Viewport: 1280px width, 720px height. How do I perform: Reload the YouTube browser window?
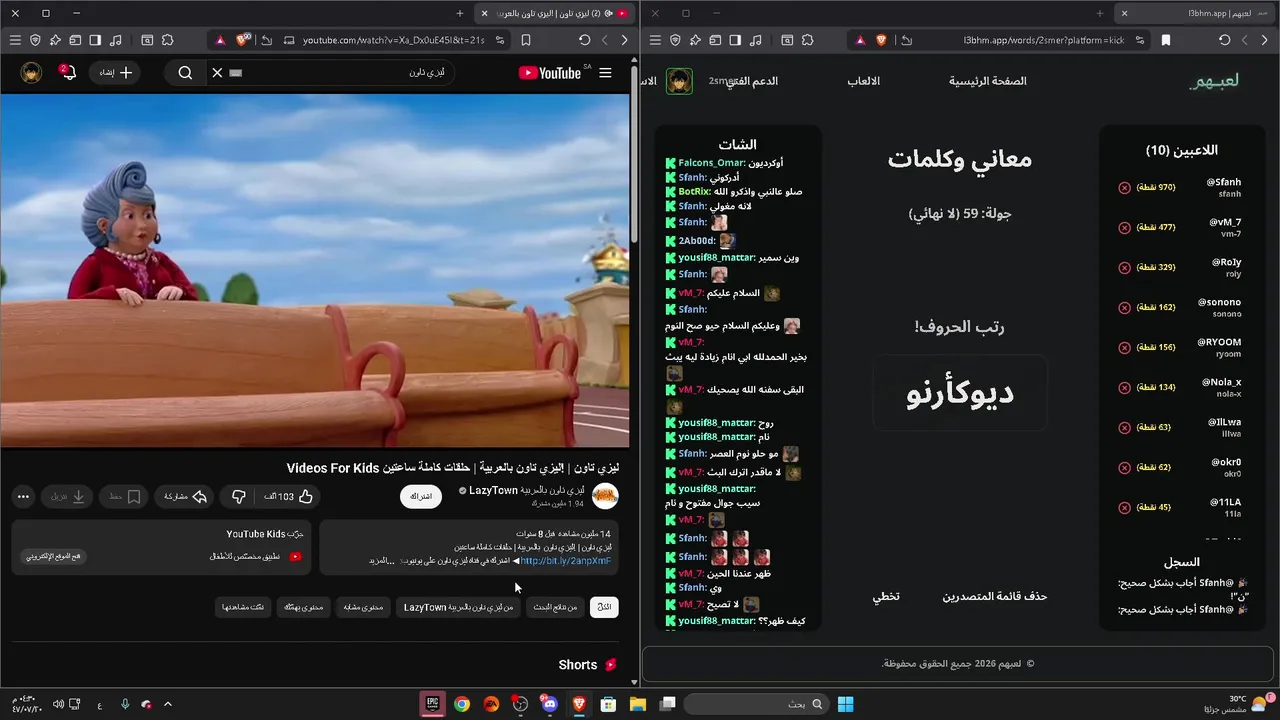click(584, 40)
